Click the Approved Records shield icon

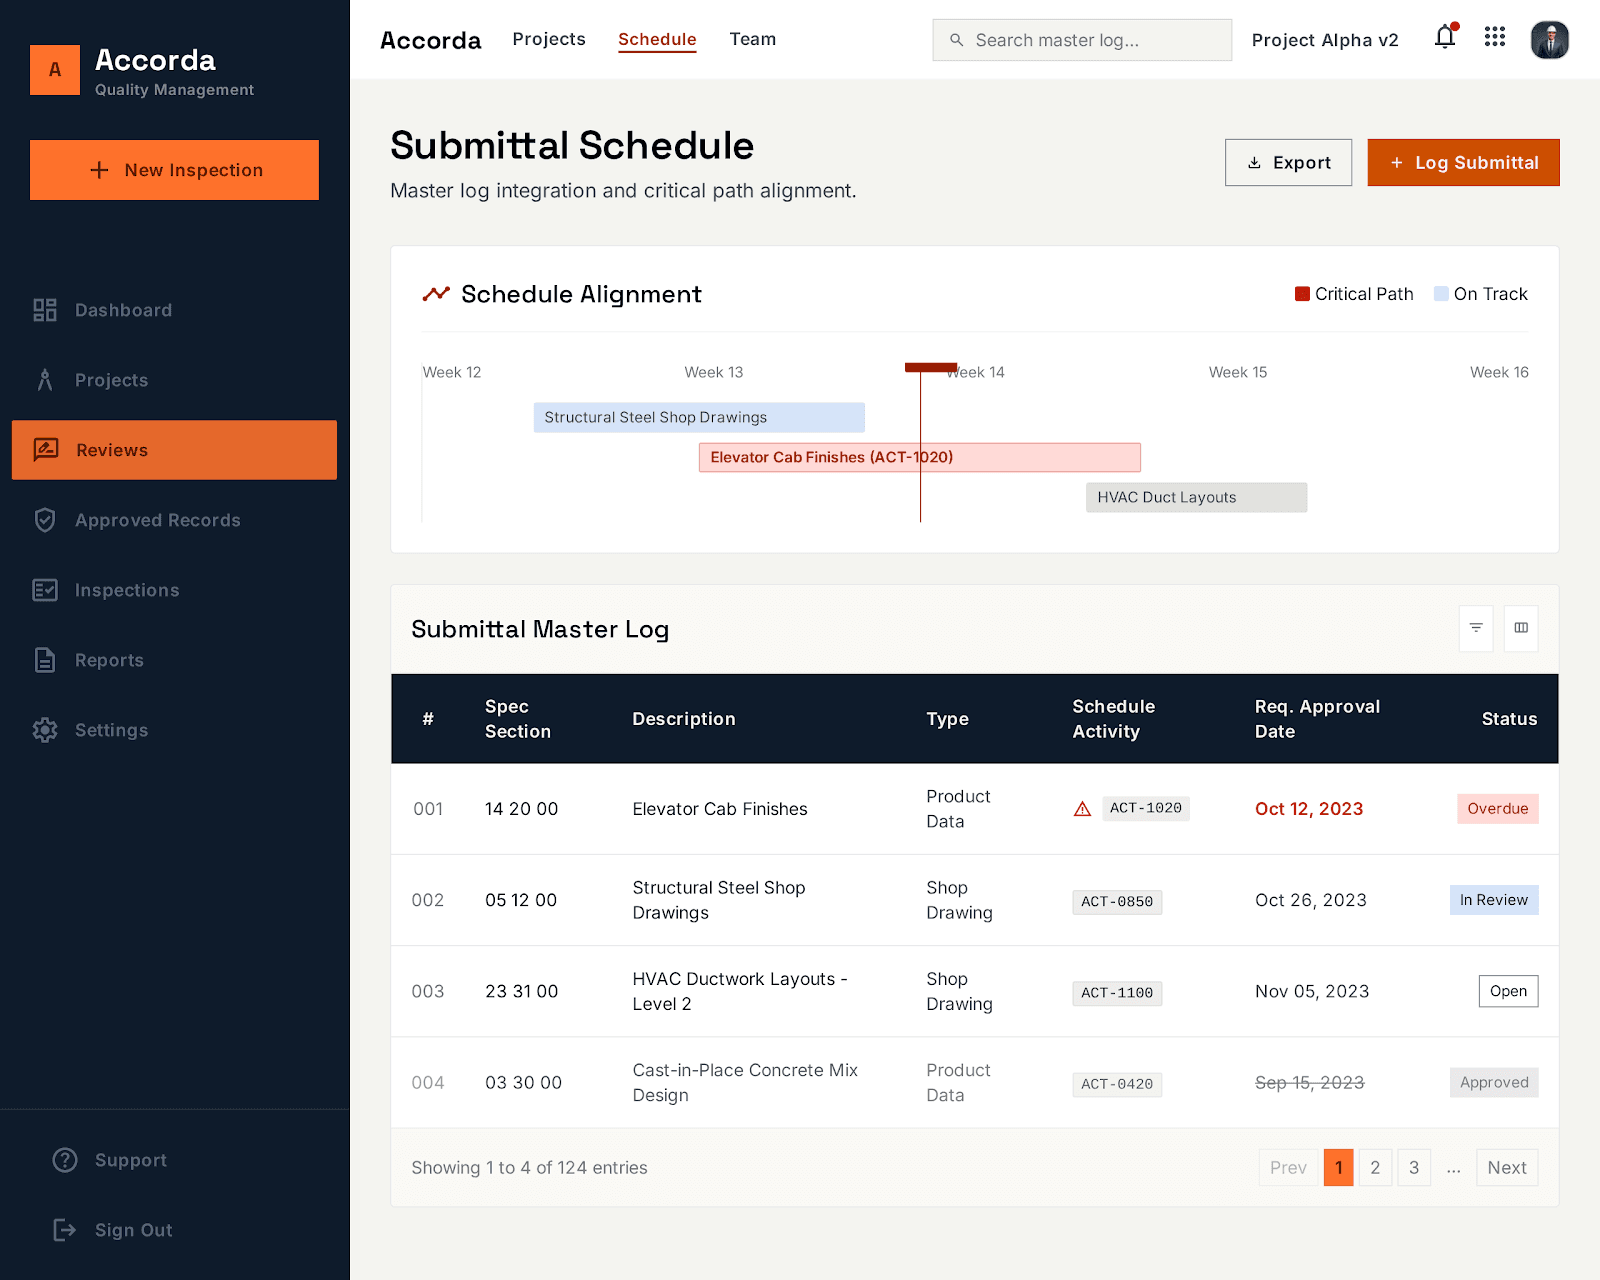pos(45,520)
